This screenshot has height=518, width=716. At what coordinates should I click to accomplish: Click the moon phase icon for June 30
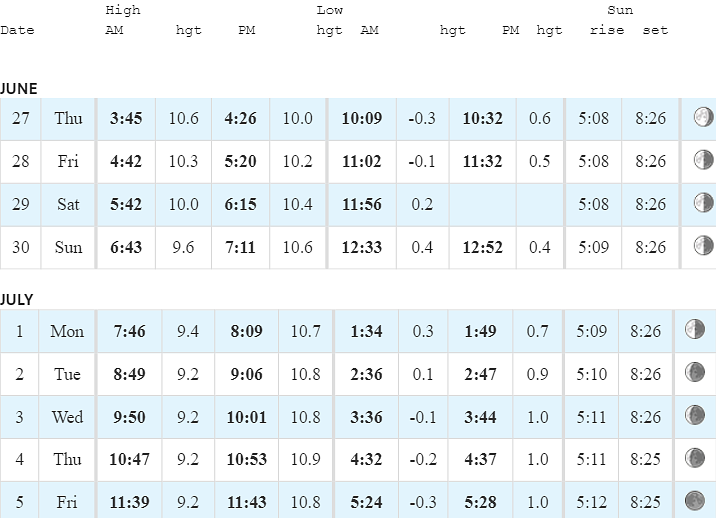click(x=703, y=246)
